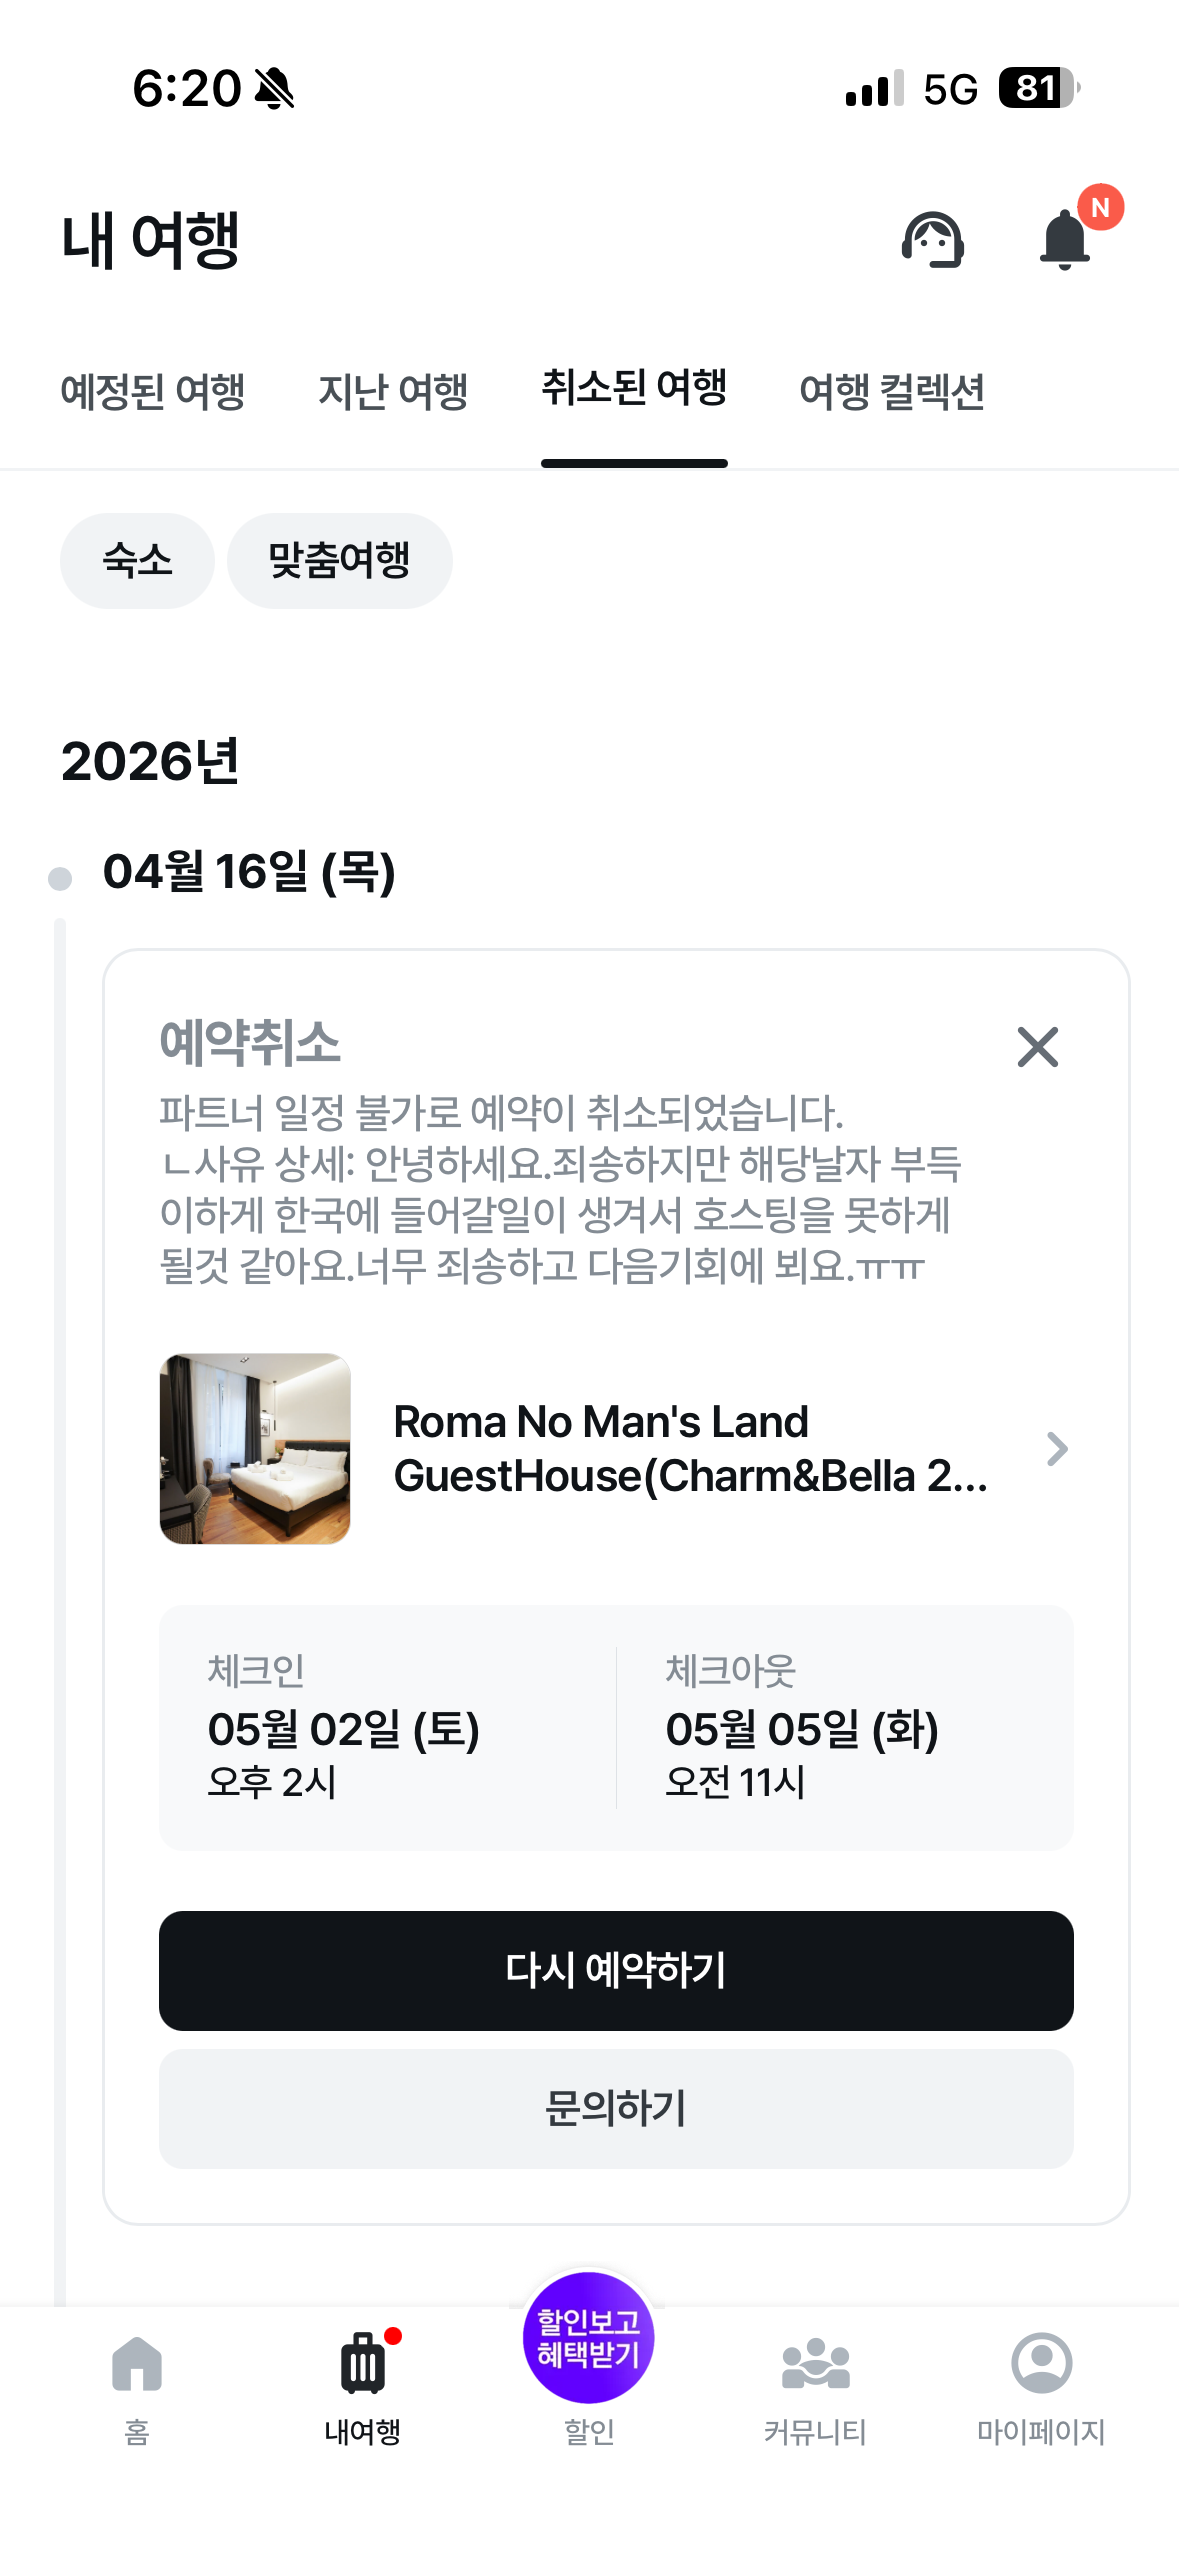Expand Roma No Man's Land listing chevron
This screenshot has height=2556, width=1179.
click(x=1057, y=1449)
